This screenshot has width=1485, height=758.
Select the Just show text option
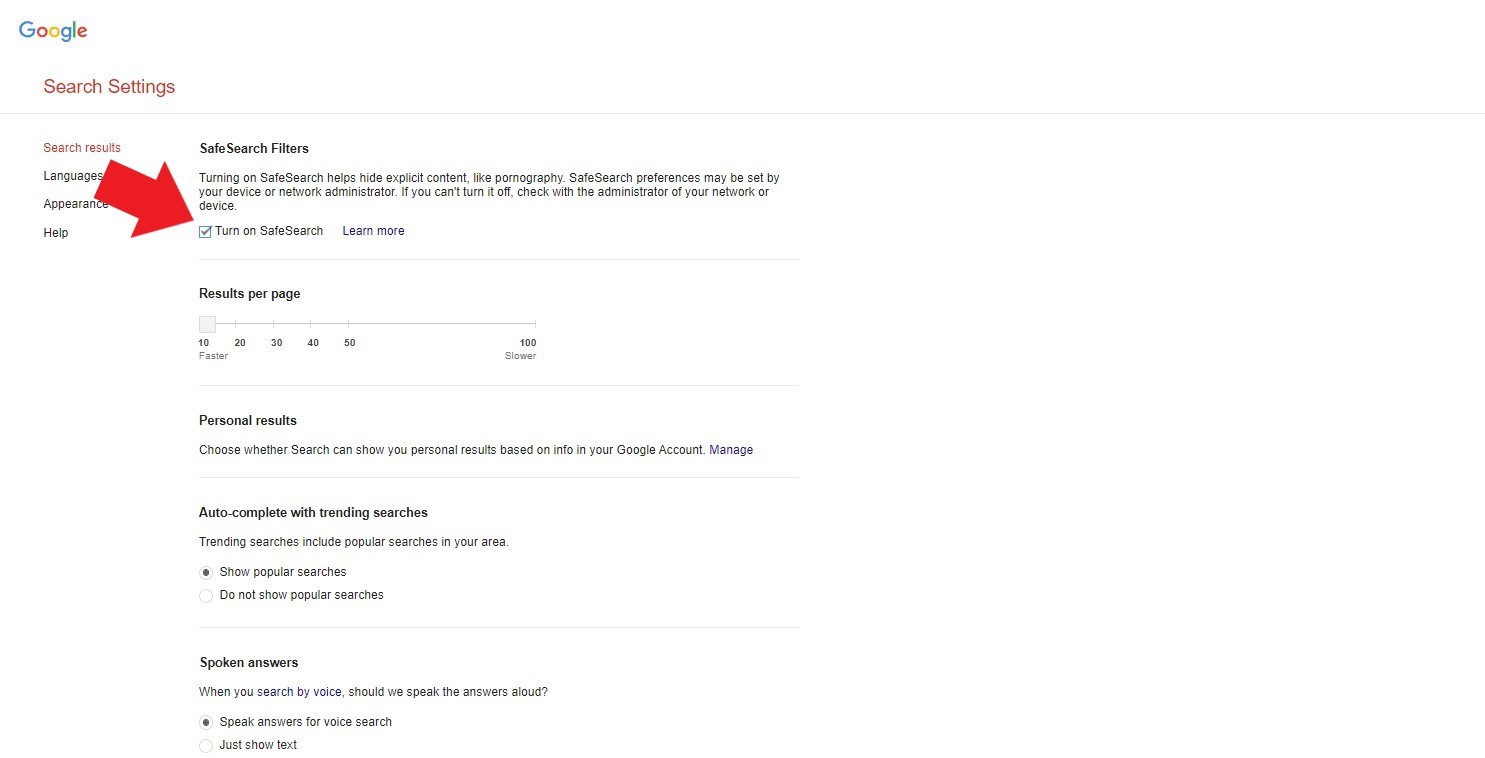coord(206,746)
